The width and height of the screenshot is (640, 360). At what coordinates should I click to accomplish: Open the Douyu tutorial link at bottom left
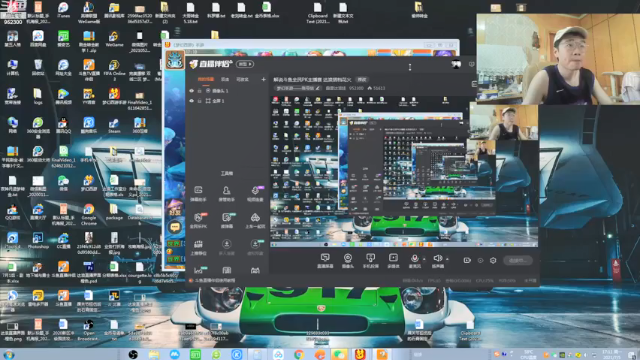pos(214,281)
